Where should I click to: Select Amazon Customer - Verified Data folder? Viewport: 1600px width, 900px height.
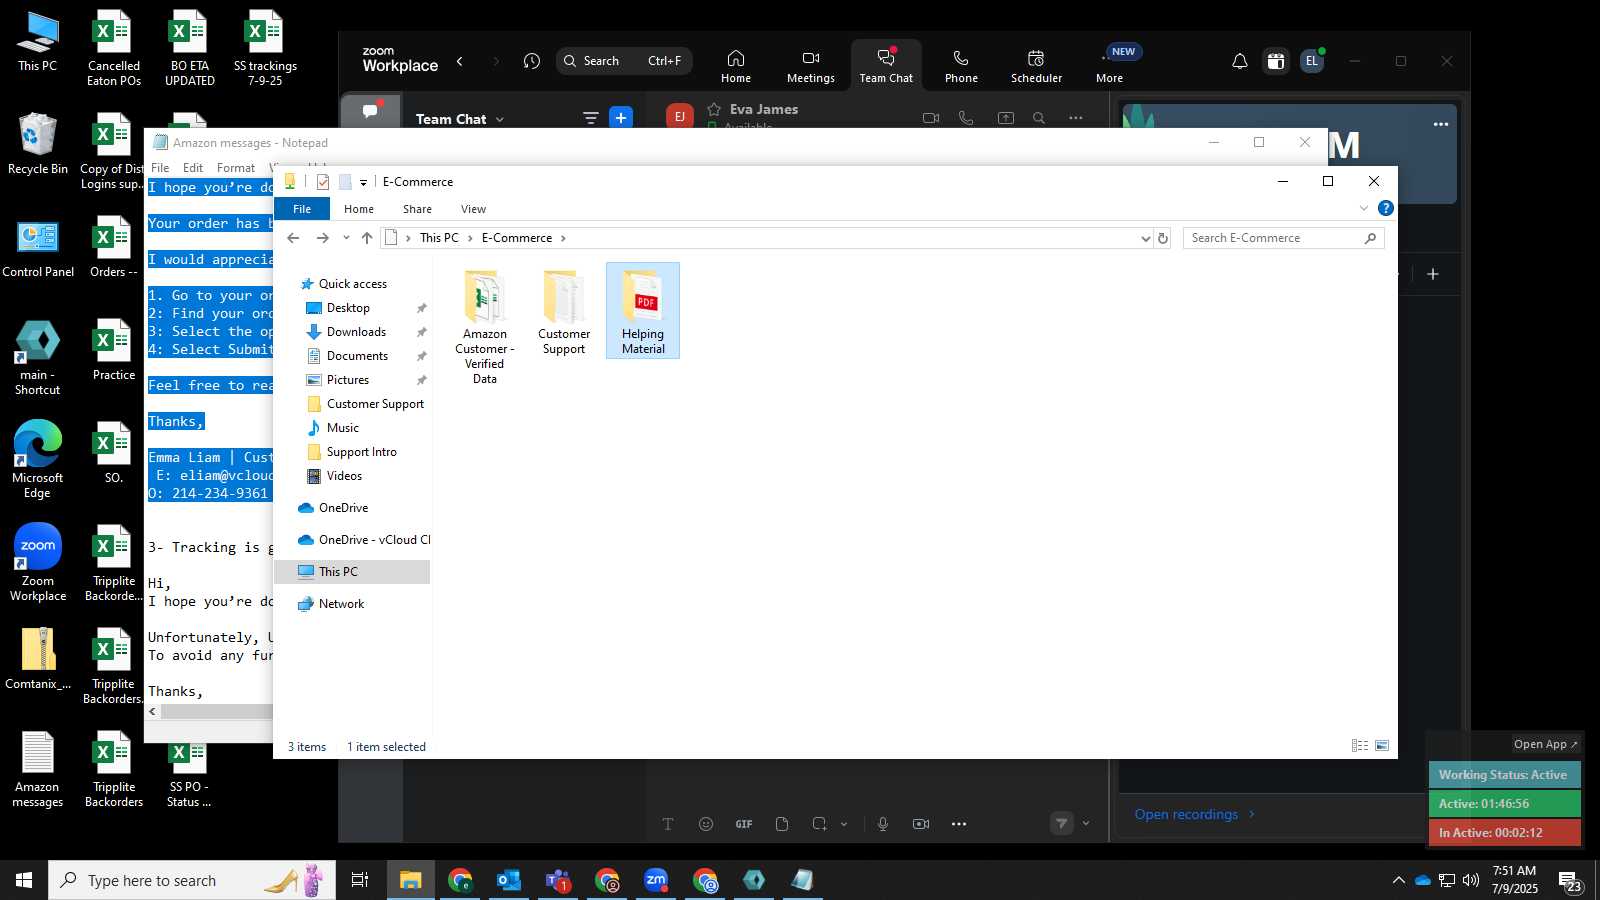pos(485,327)
